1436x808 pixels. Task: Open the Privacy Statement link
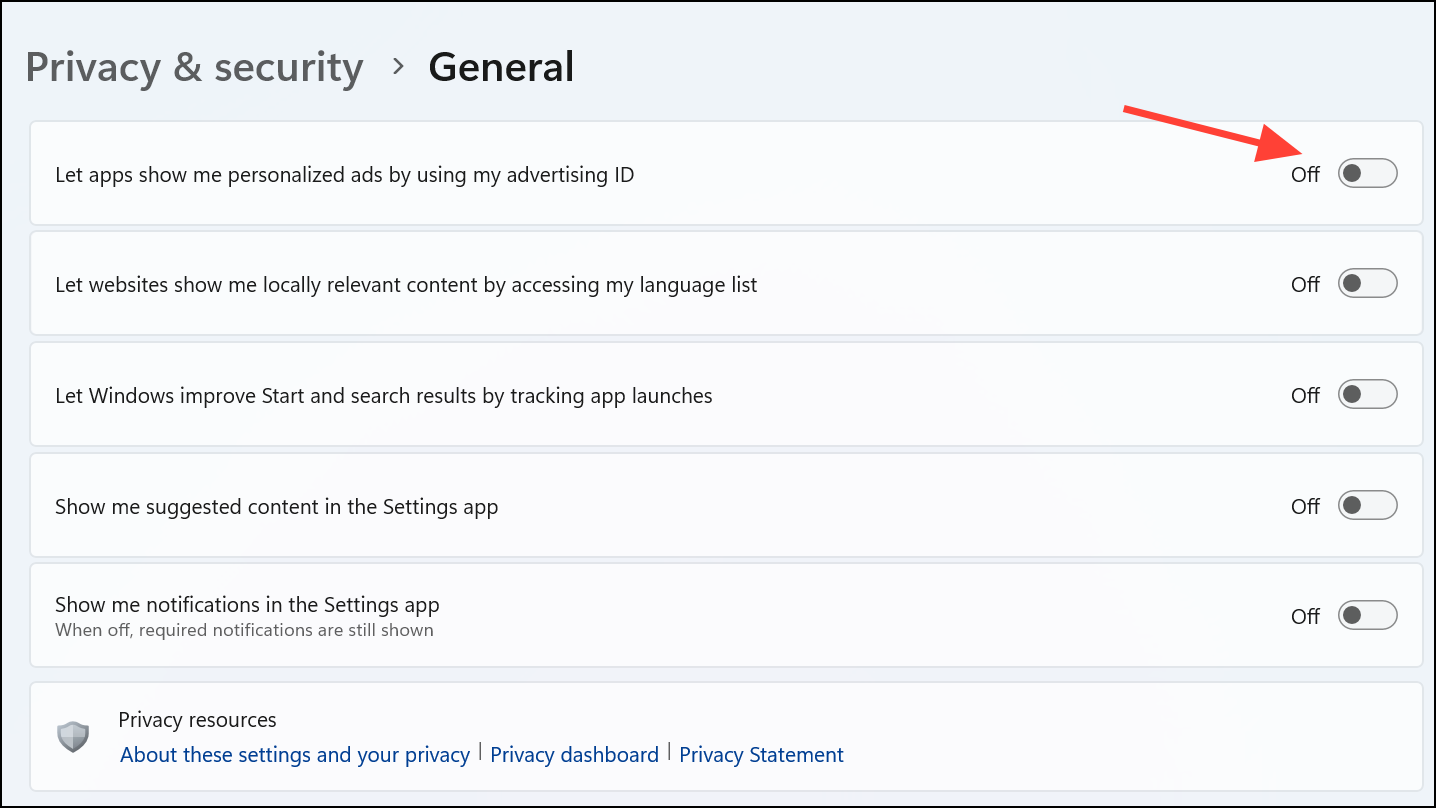point(761,755)
